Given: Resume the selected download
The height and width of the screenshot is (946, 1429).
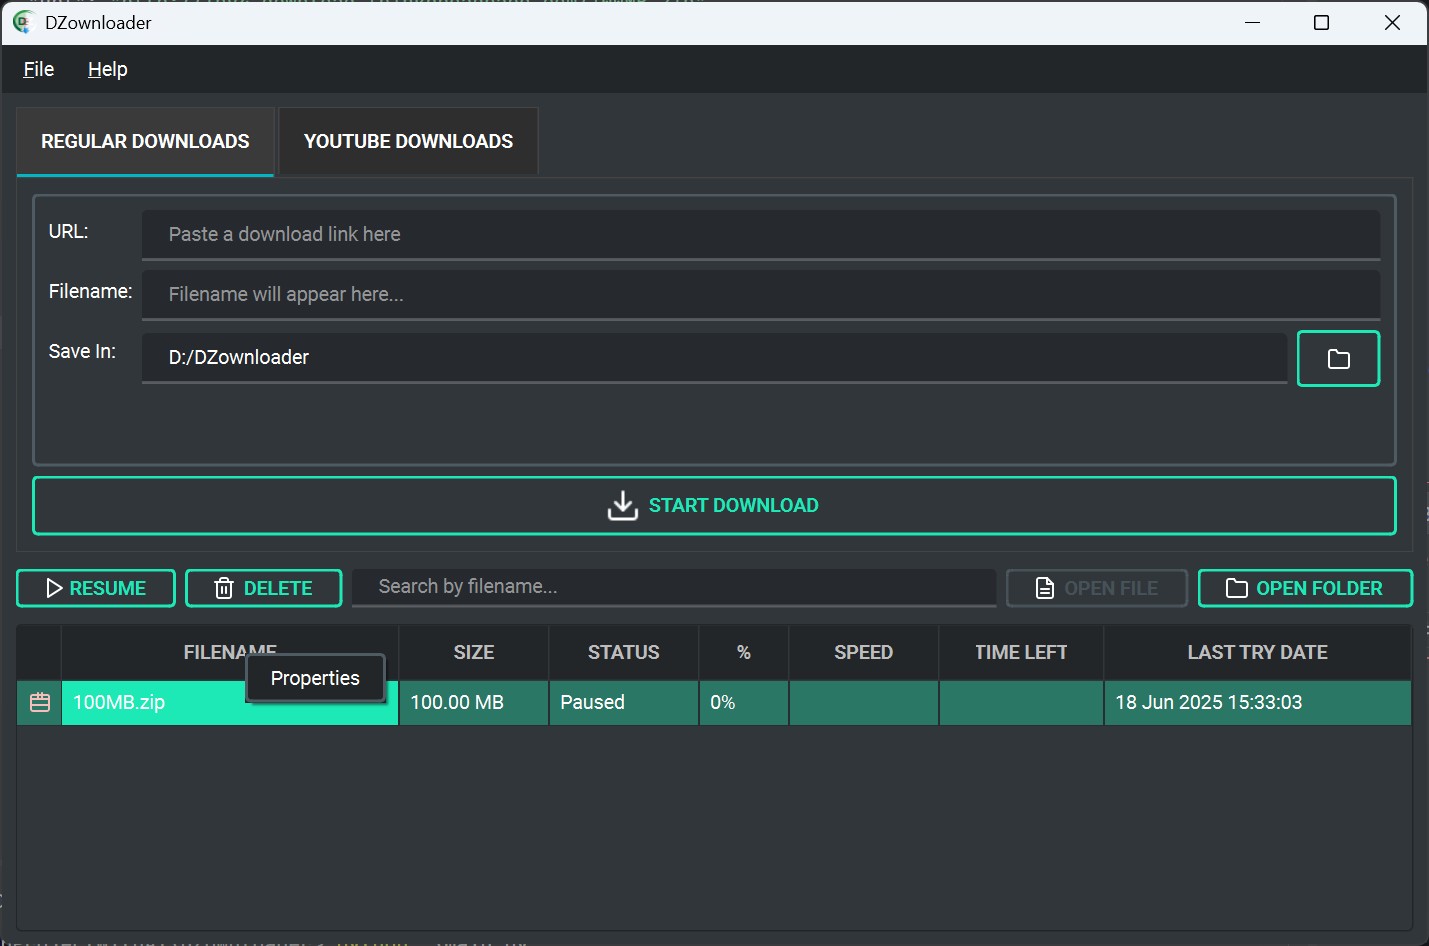Looking at the screenshot, I should click(x=96, y=588).
